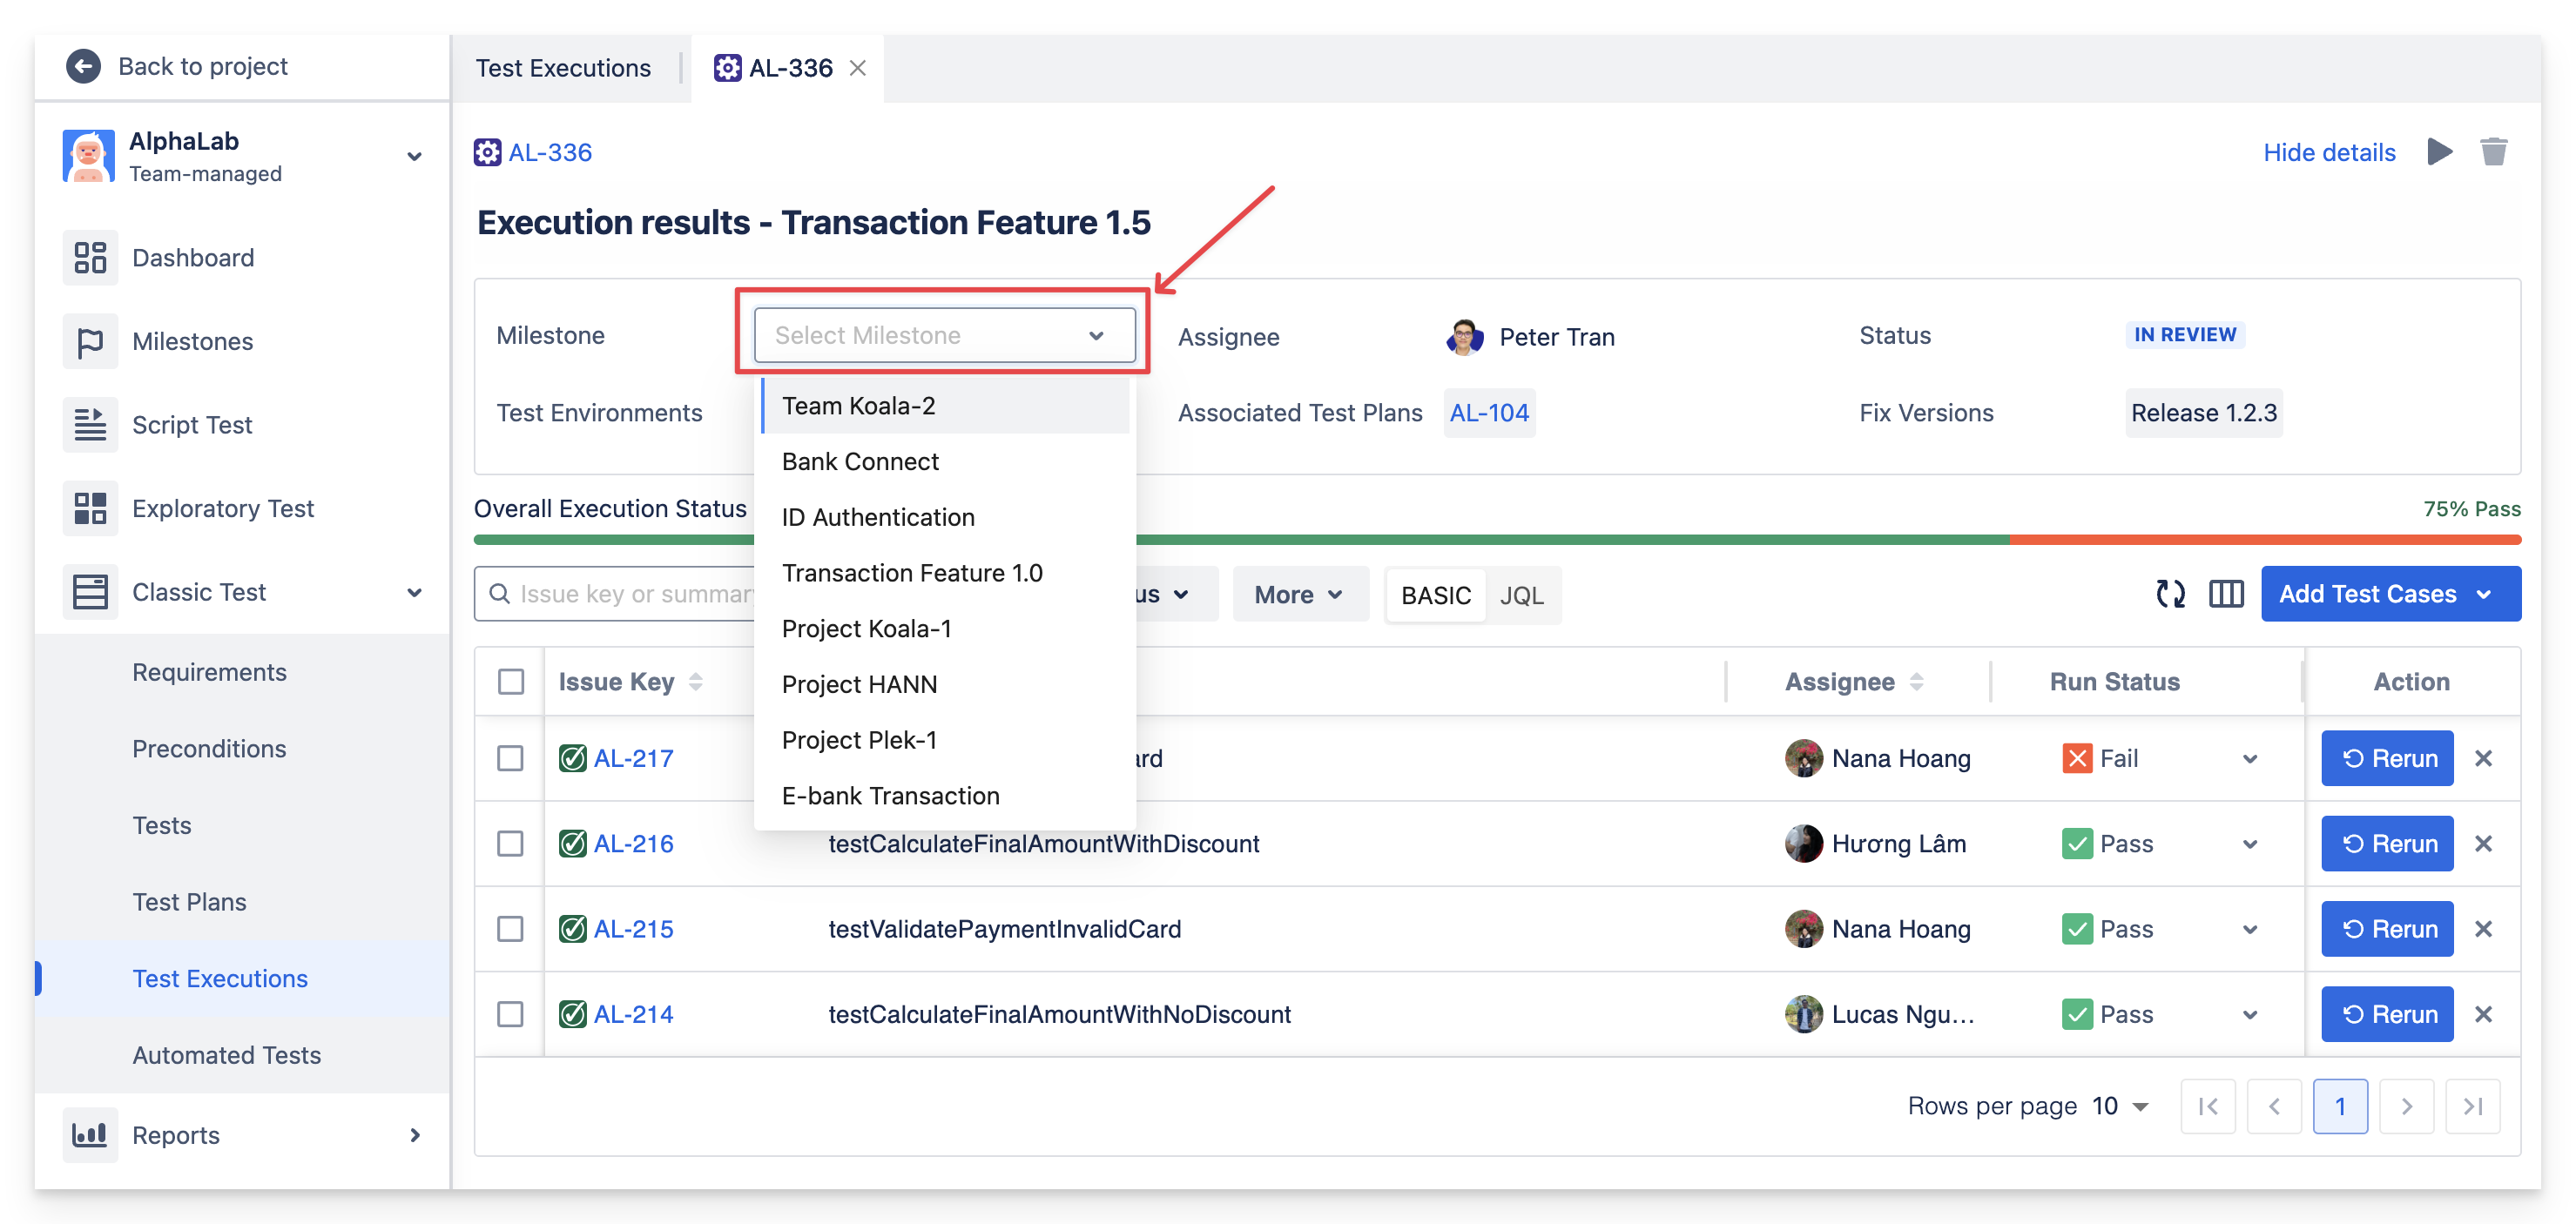Click the Back to project arrow icon

pos(83,66)
